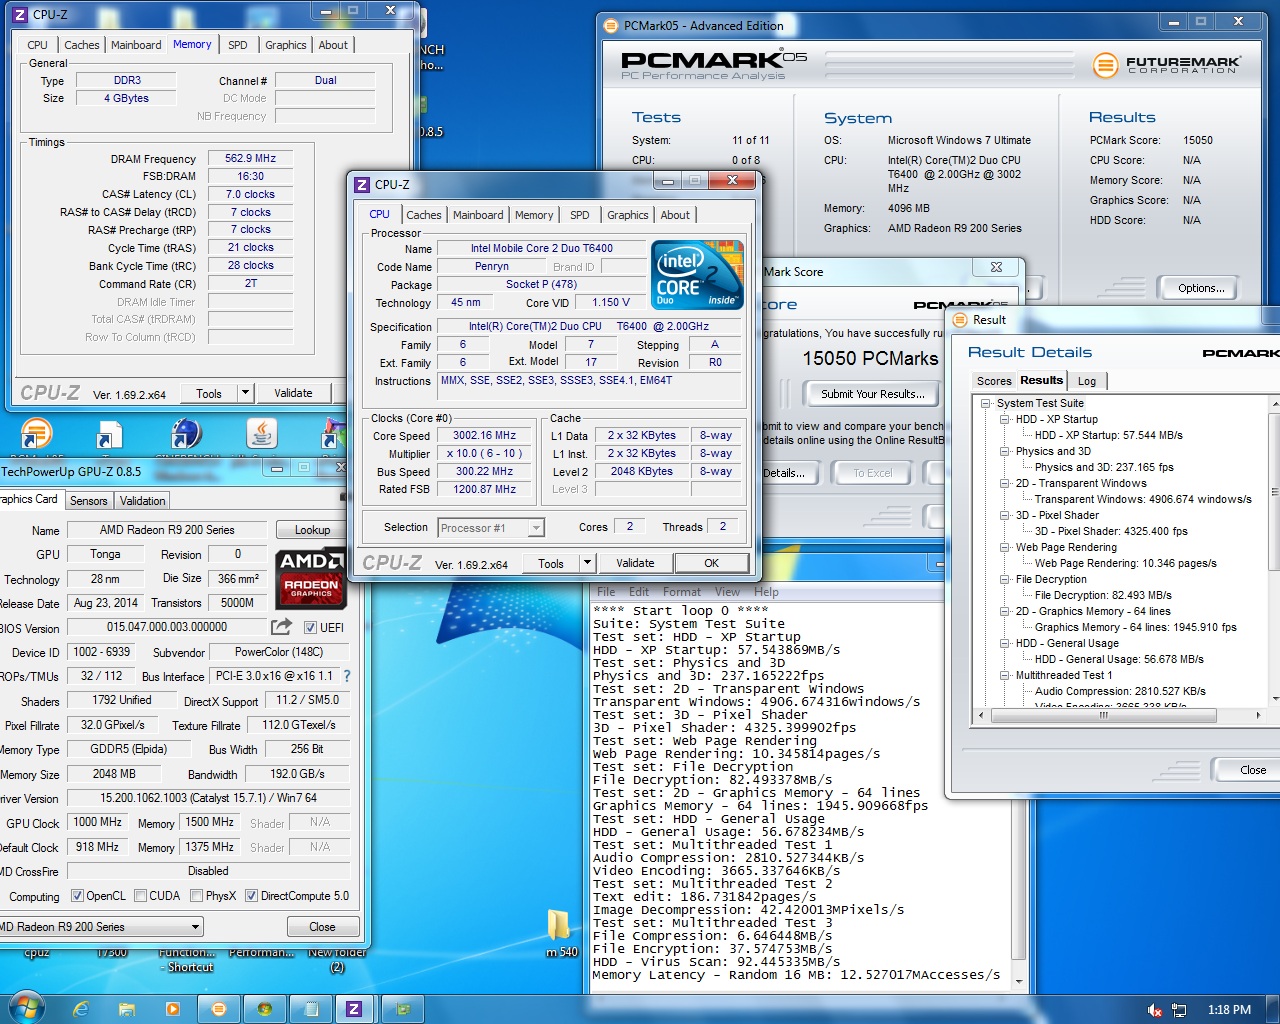1280x1024 pixels.
Task: Click Validate in the front CPU-Z window
Action: tap(635, 563)
